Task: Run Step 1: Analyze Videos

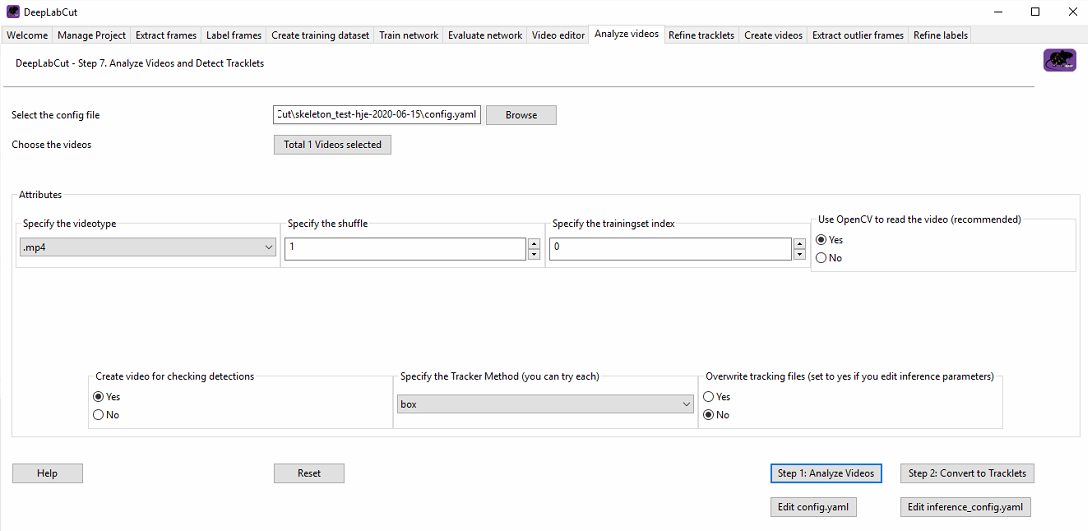Action: [x=826, y=473]
